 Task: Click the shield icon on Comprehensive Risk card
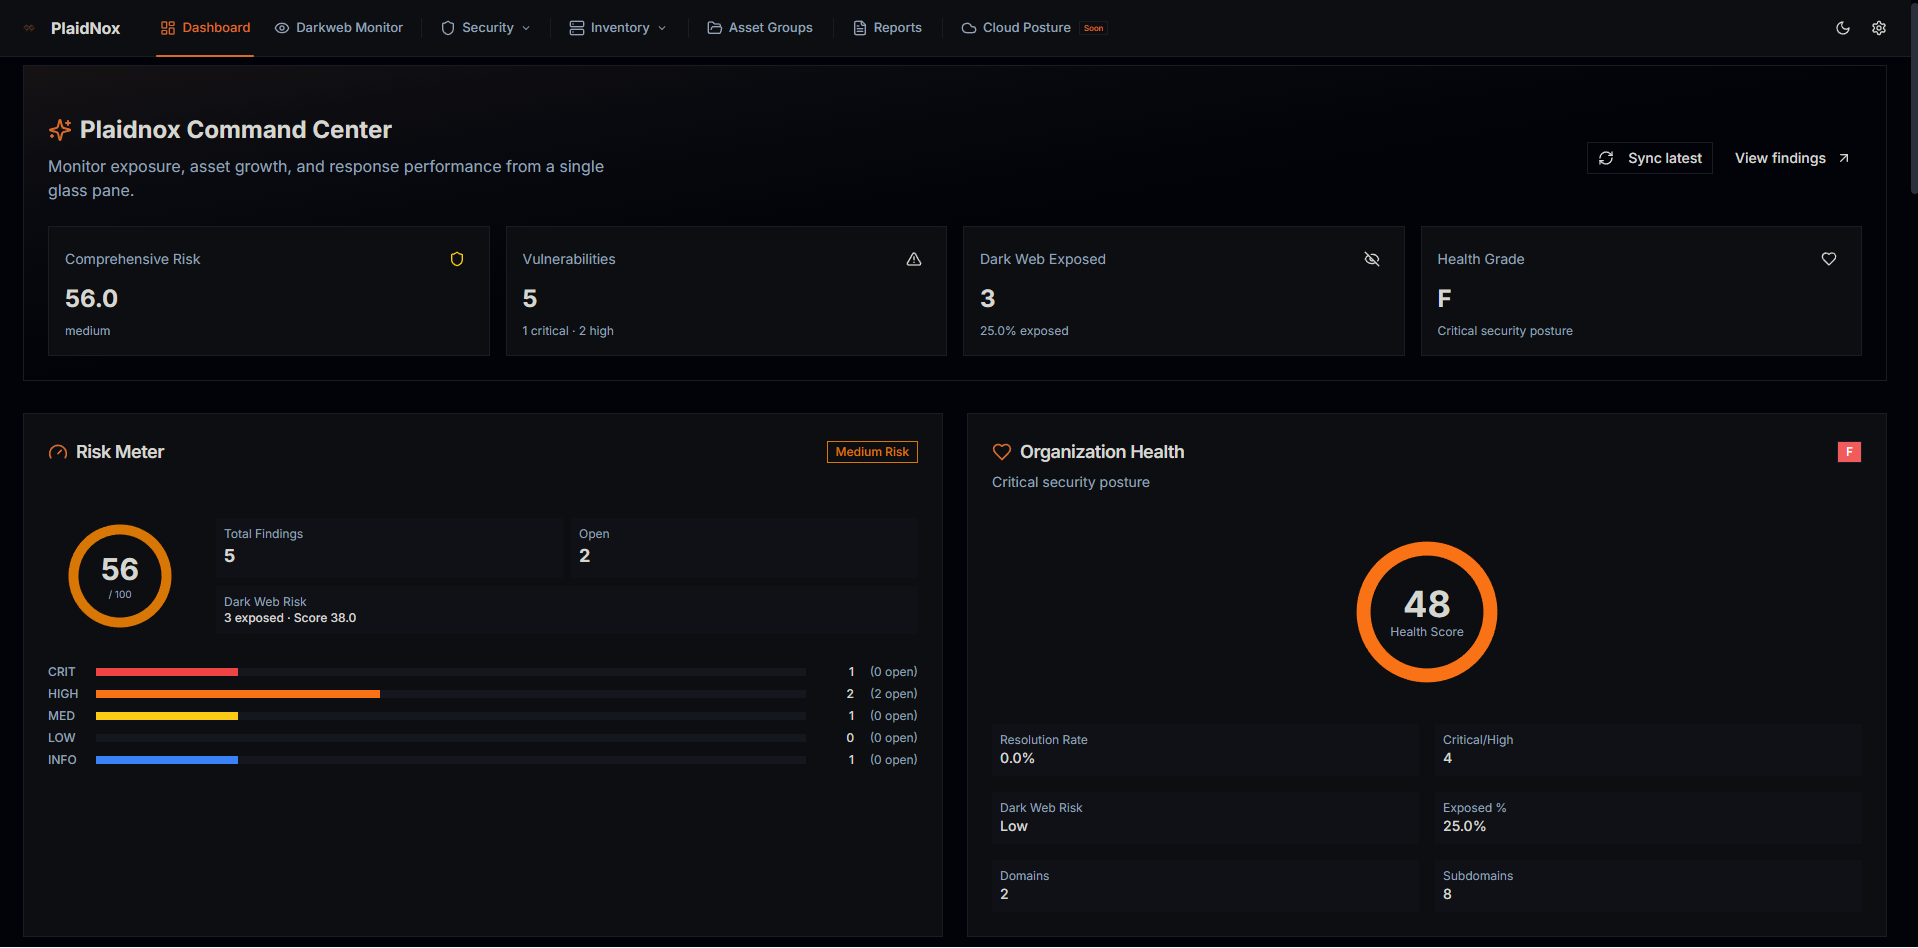(457, 259)
